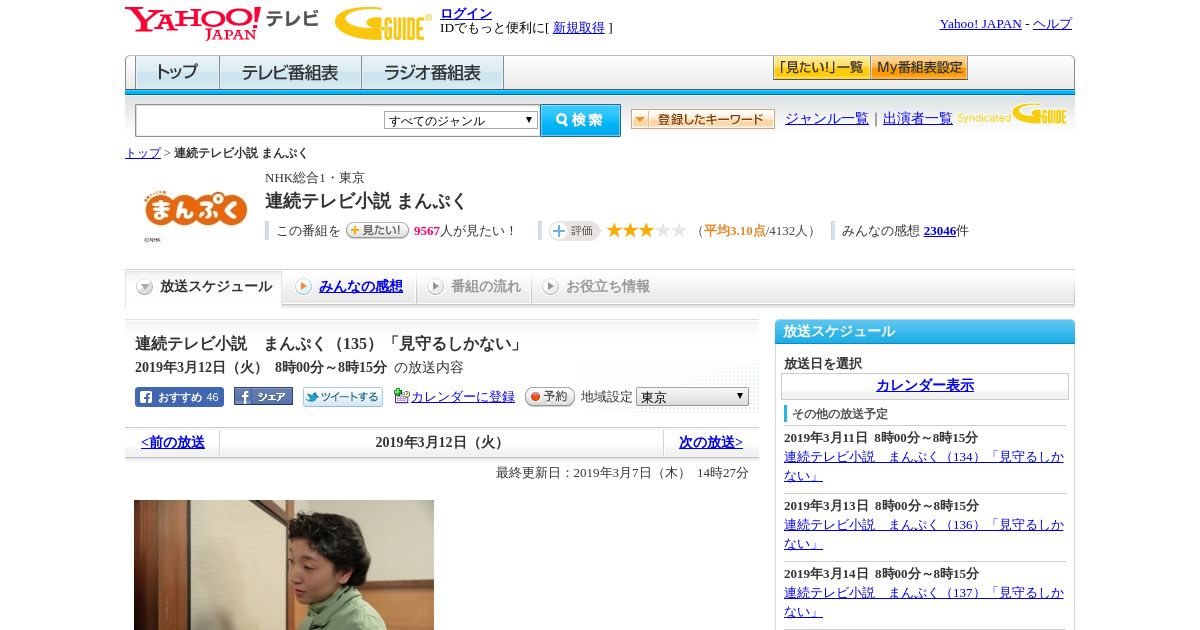Click the お役立ち情報 tab arrow icon
This screenshot has width=1200, height=630.
coord(550,287)
